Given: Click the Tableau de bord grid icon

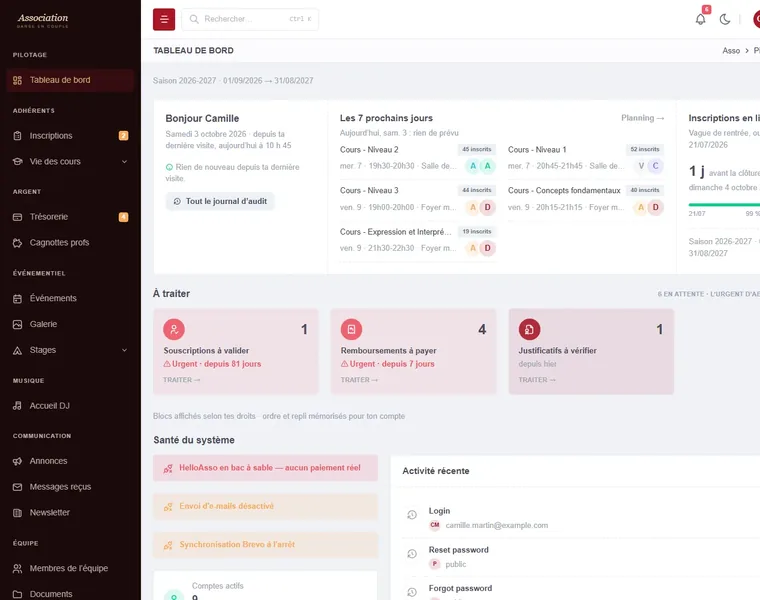Looking at the screenshot, I should pyautogui.click(x=17, y=80).
